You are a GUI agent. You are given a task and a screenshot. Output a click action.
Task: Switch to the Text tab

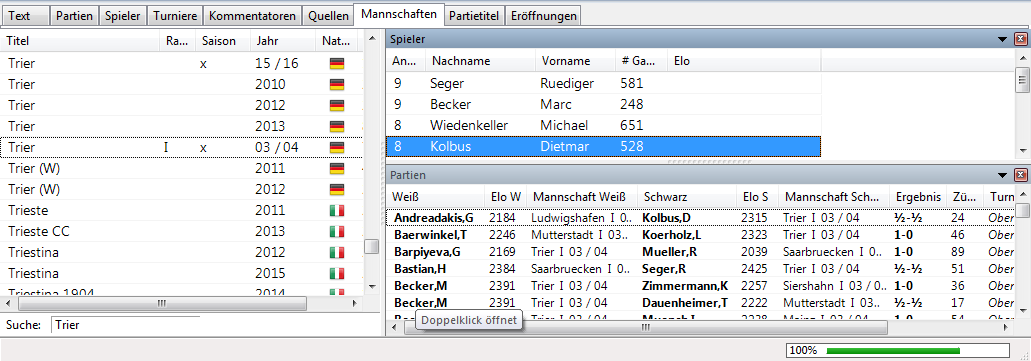(x=25, y=15)
